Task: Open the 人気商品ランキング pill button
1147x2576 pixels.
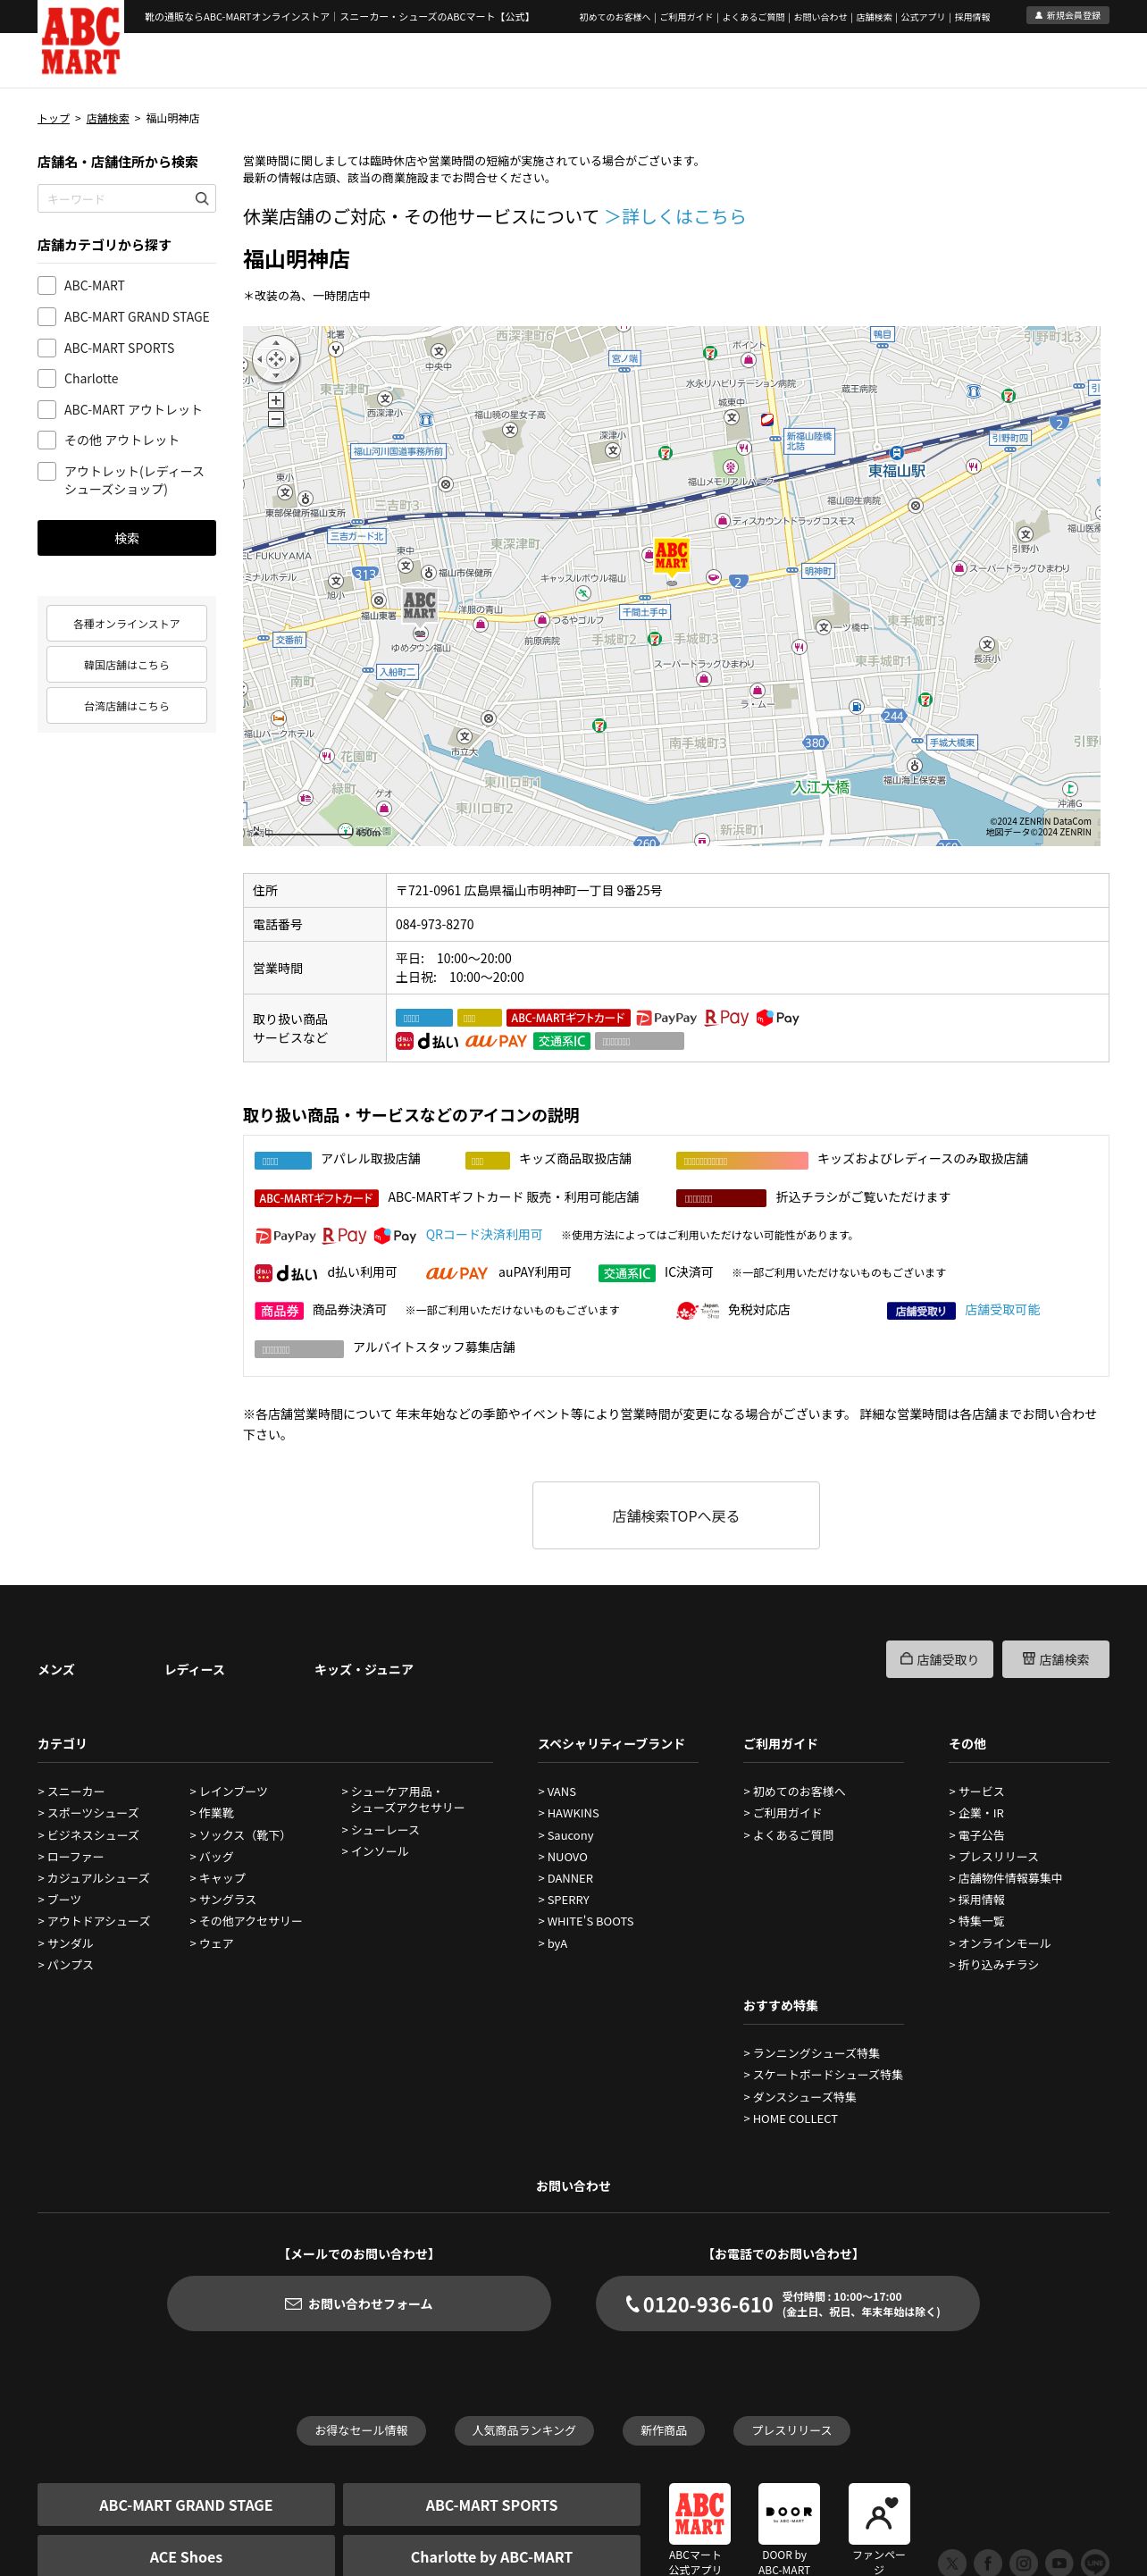Action: 524,2430
